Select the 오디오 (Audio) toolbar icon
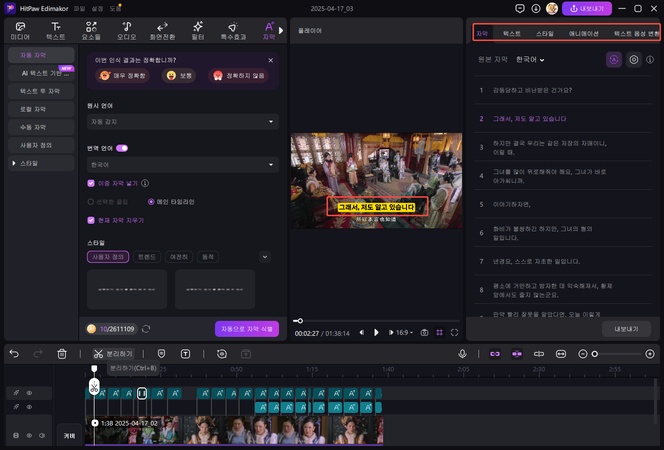664x450 pixels. (x=124, y=29)
